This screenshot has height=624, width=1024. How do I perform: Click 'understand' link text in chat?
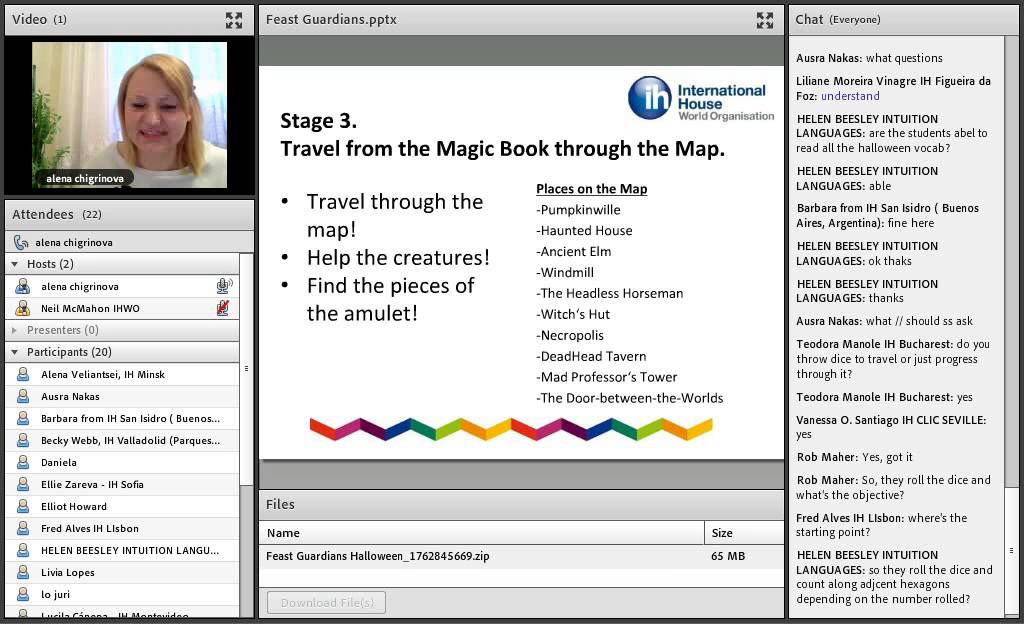coord(850,96)
